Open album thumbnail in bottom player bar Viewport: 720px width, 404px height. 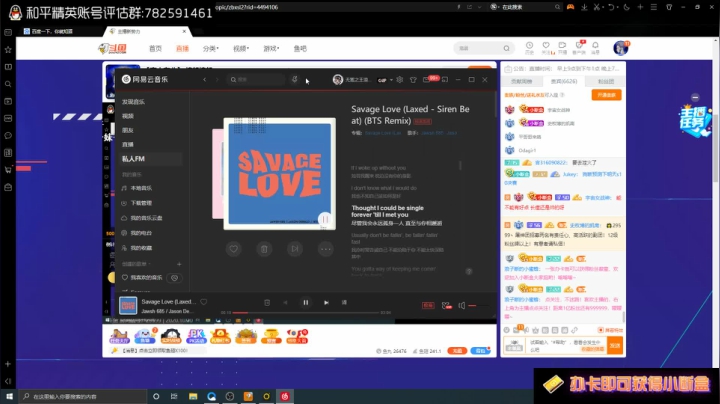click(x=128, y=306)
